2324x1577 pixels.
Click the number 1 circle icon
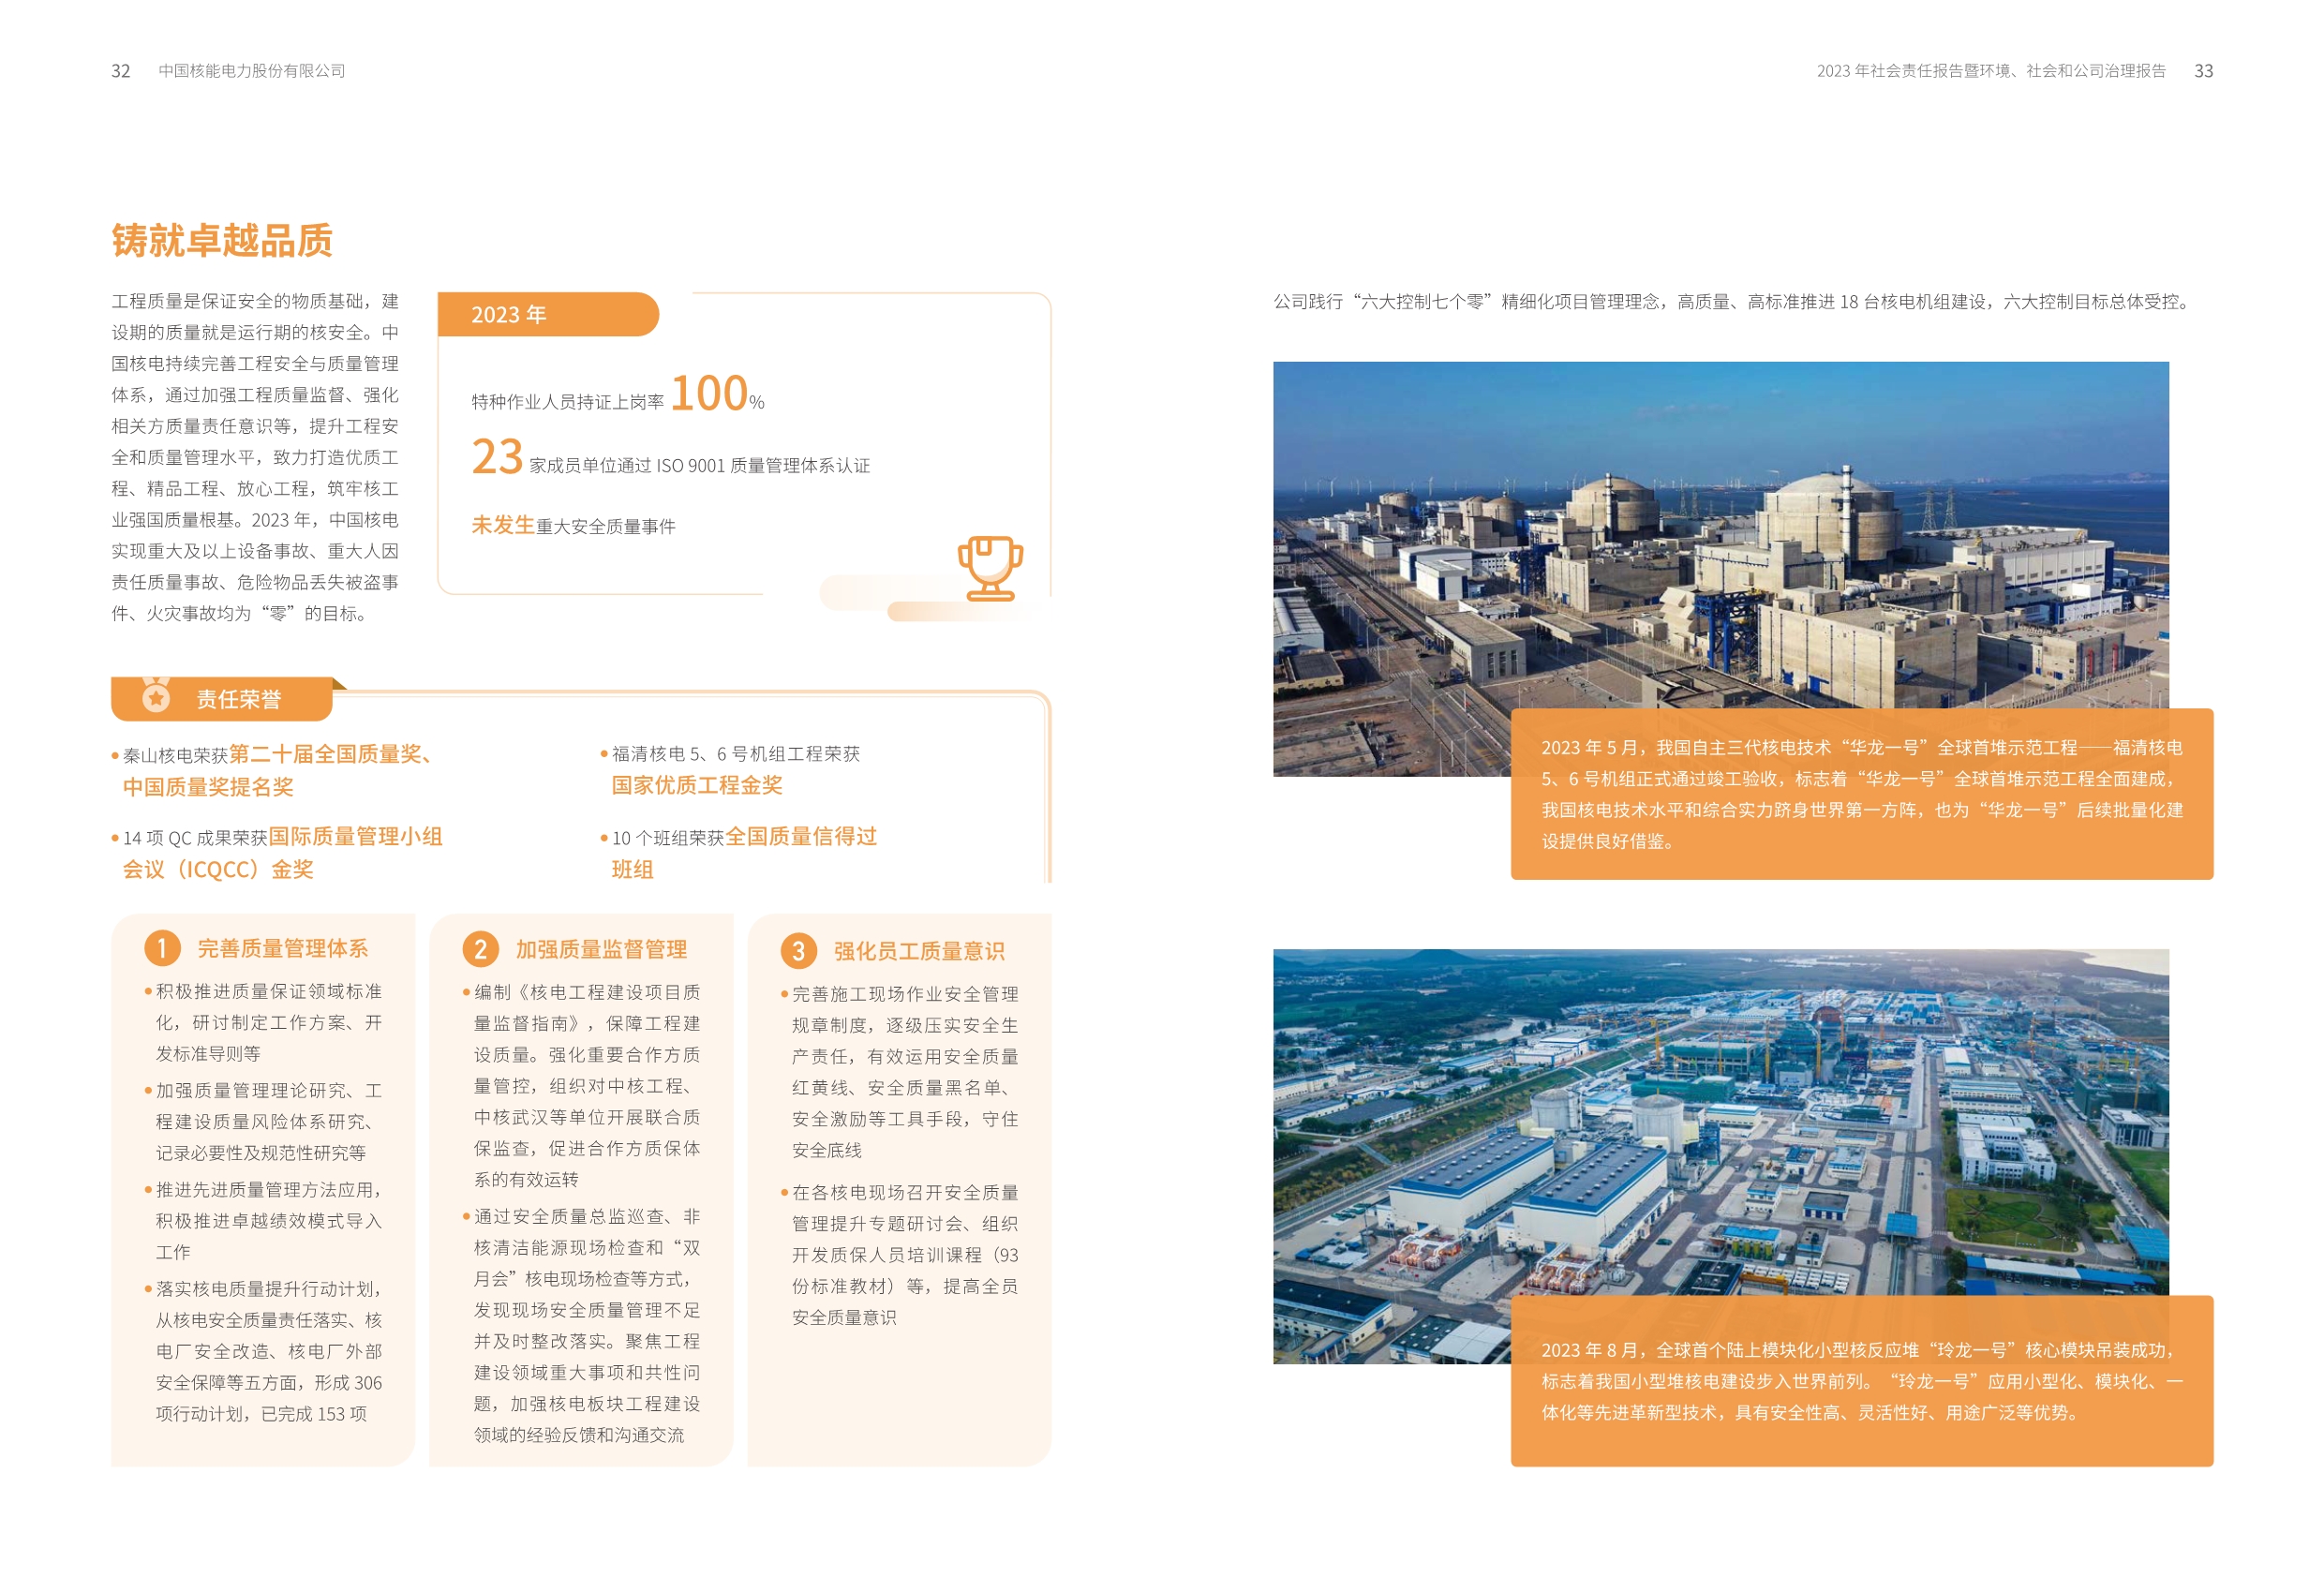tap(162, 948)
